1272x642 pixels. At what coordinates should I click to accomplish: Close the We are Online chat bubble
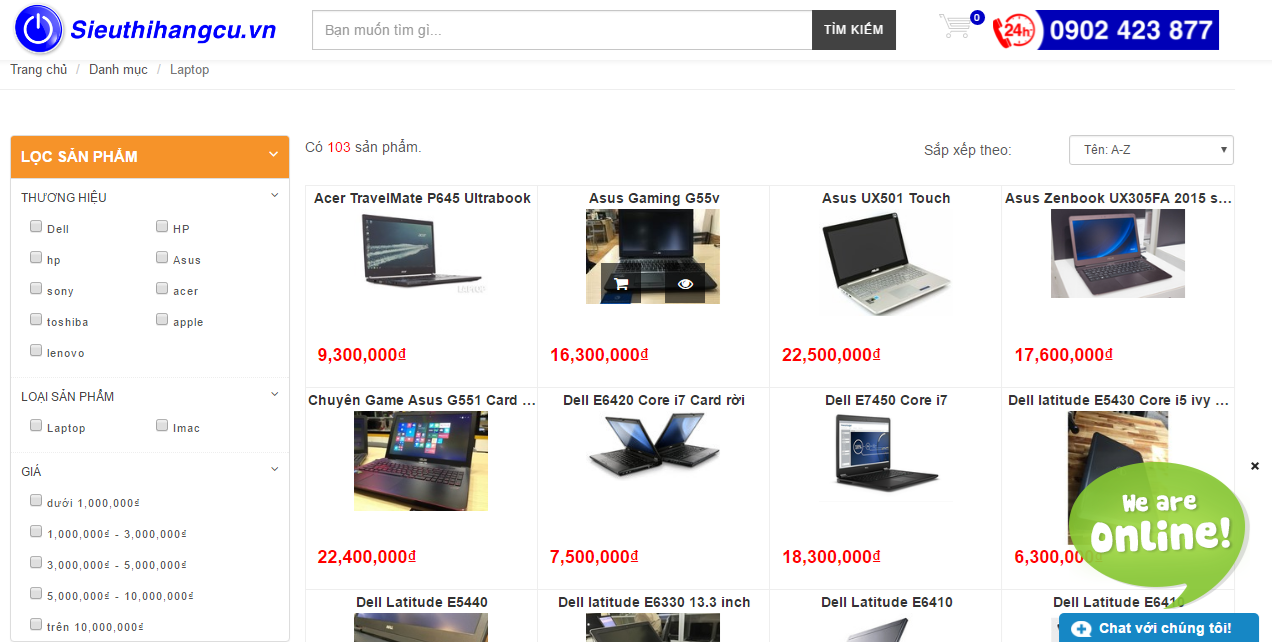tap(1255, 466)
